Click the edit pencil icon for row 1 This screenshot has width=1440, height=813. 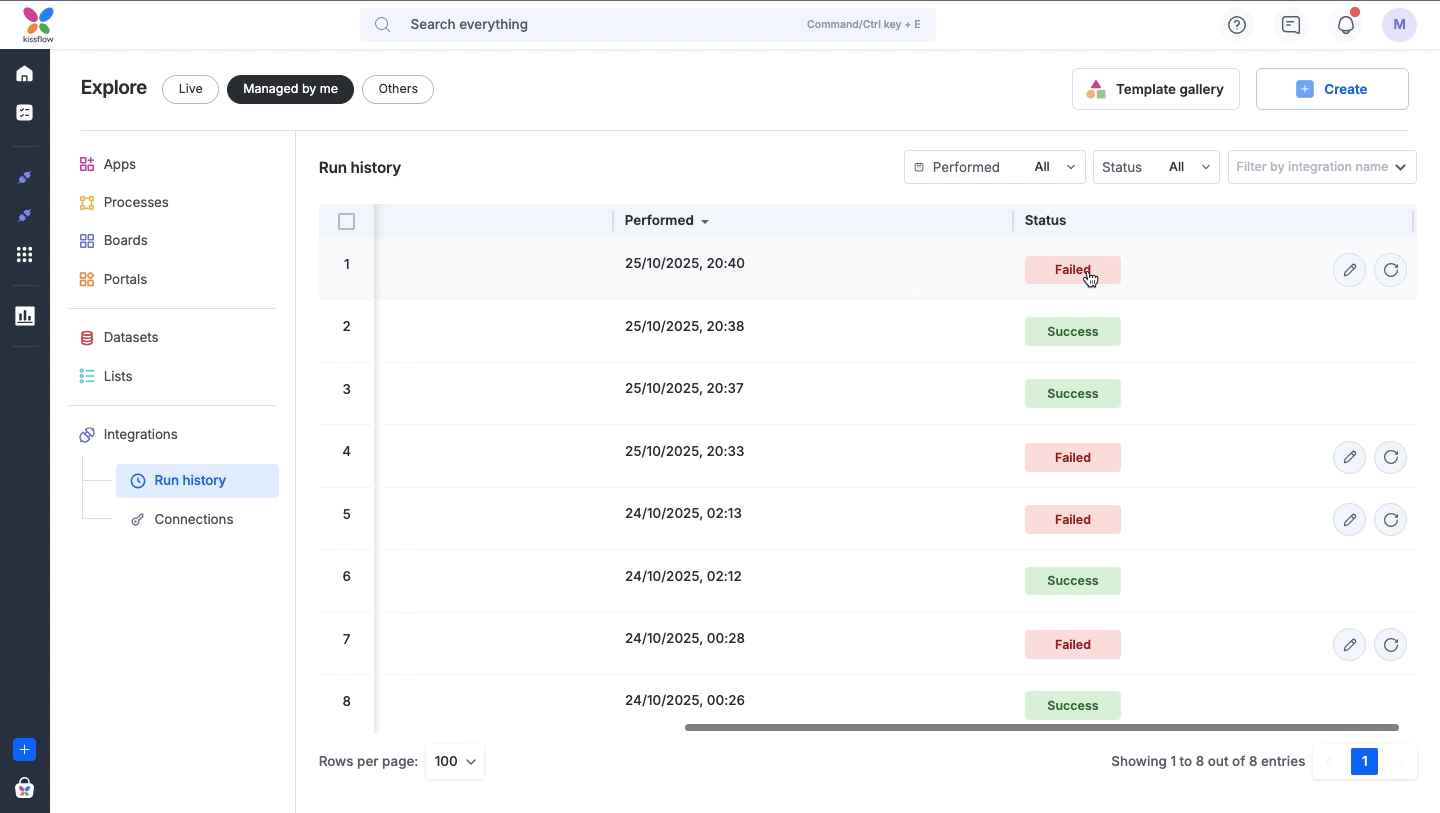tap(1349, 270)
